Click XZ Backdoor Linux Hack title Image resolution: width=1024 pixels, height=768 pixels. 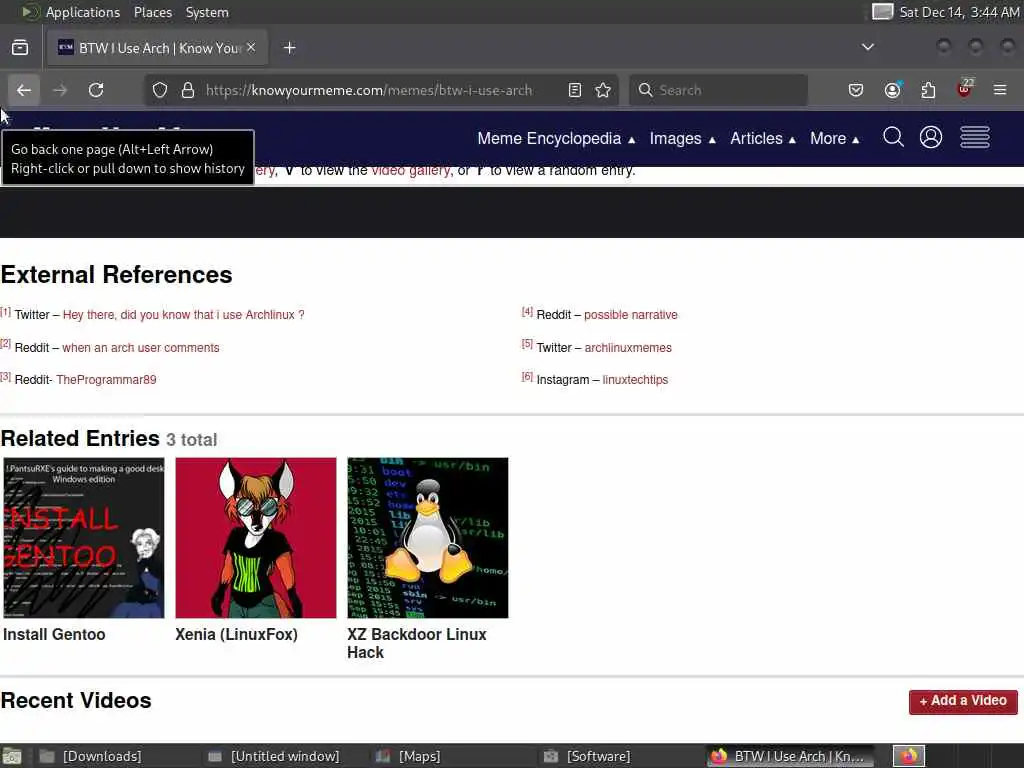[417, 643]
